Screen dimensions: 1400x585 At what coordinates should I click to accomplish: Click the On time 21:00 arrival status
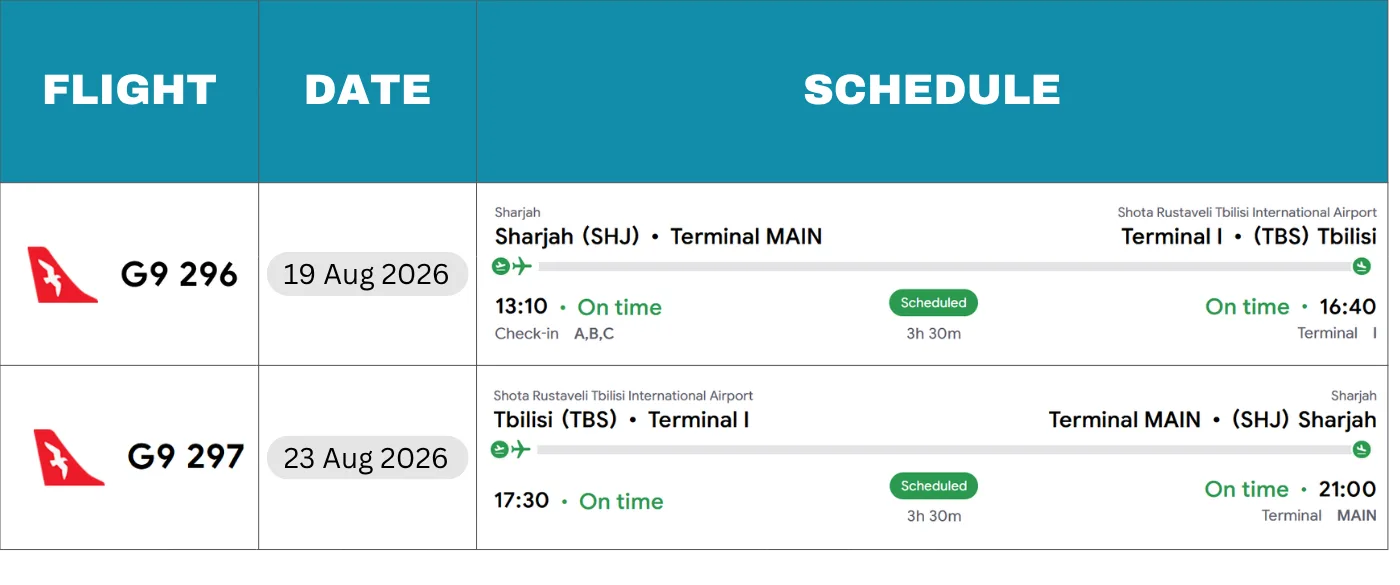(x=1290, y=489)
